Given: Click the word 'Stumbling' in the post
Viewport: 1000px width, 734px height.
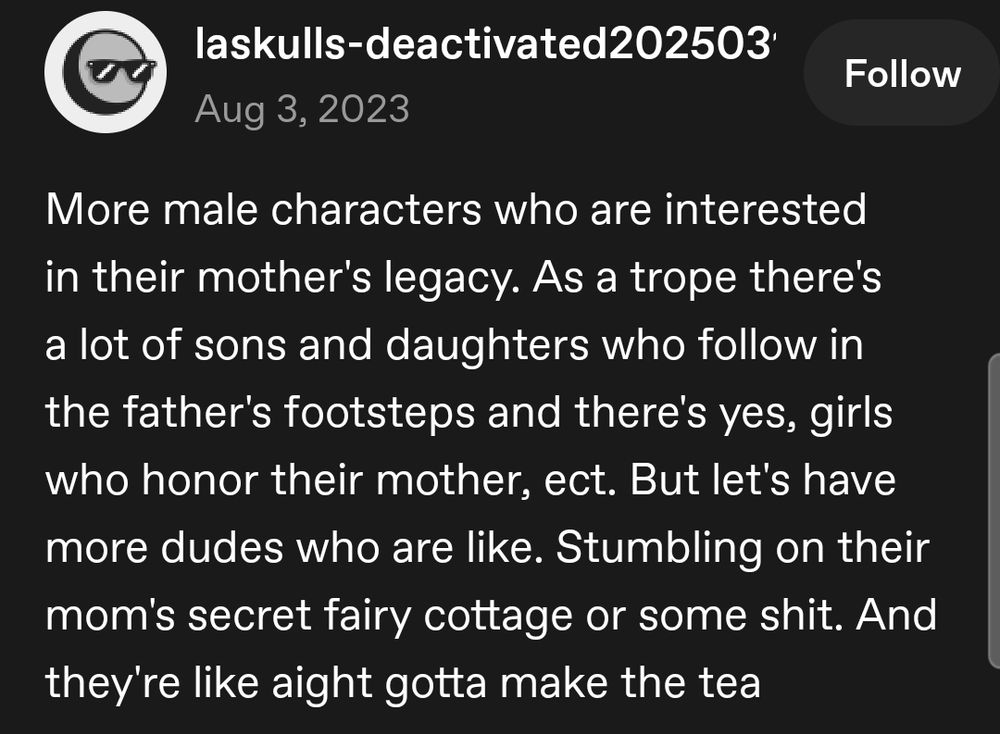Looking at the screenshot, I should pos(659,548).
